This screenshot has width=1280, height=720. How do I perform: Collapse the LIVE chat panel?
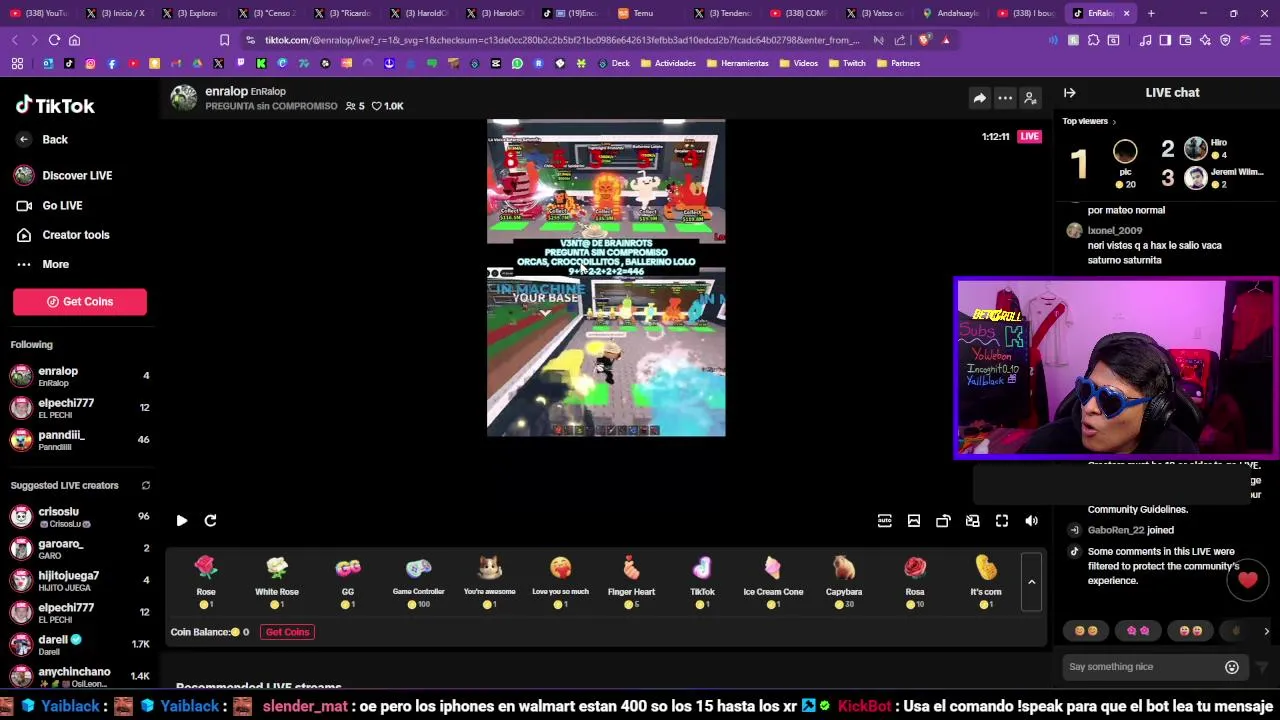pos(1070,92)
